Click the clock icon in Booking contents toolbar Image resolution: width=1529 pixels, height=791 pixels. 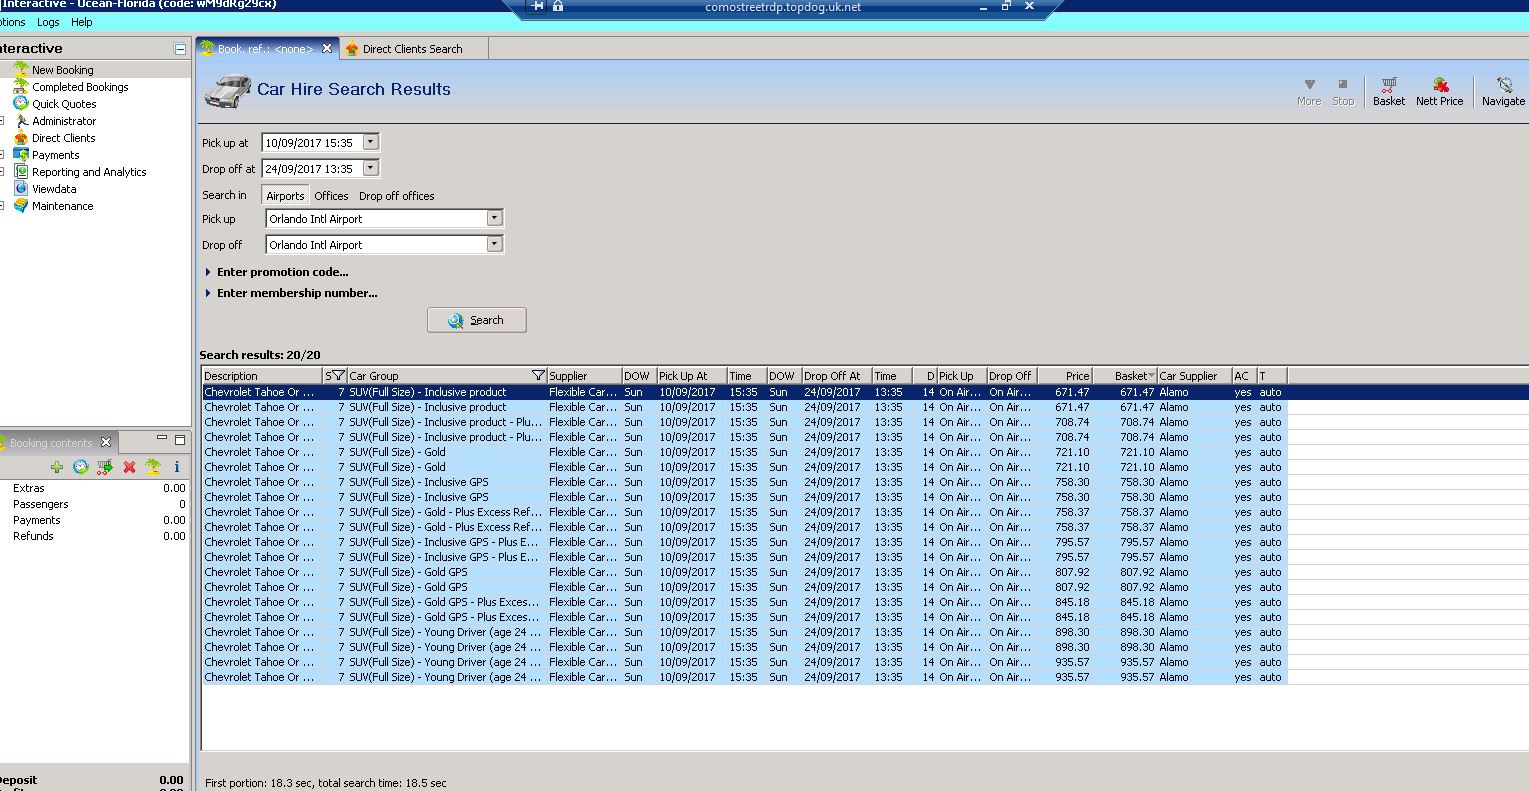point(81,467)
